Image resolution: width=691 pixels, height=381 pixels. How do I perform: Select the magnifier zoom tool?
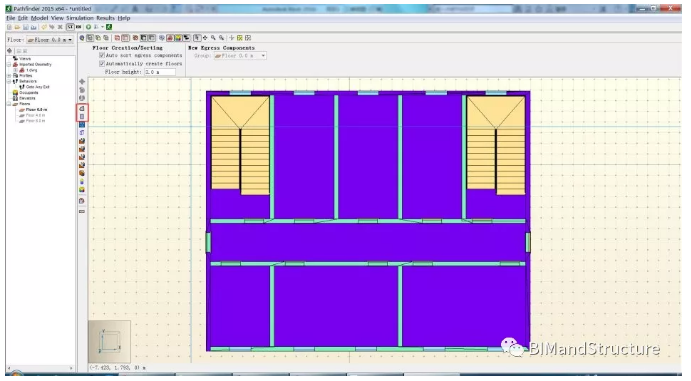(x=213, y=38)
